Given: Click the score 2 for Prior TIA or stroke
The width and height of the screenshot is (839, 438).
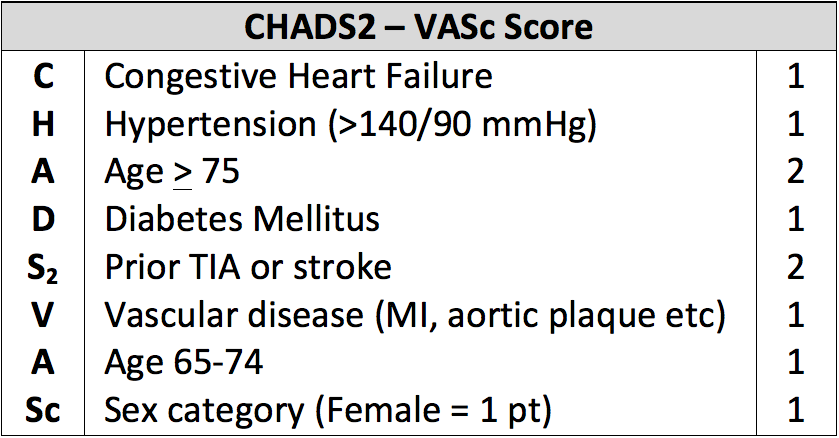Looking at the screenshot, I should pyautogui.click(x=796, y=267).
